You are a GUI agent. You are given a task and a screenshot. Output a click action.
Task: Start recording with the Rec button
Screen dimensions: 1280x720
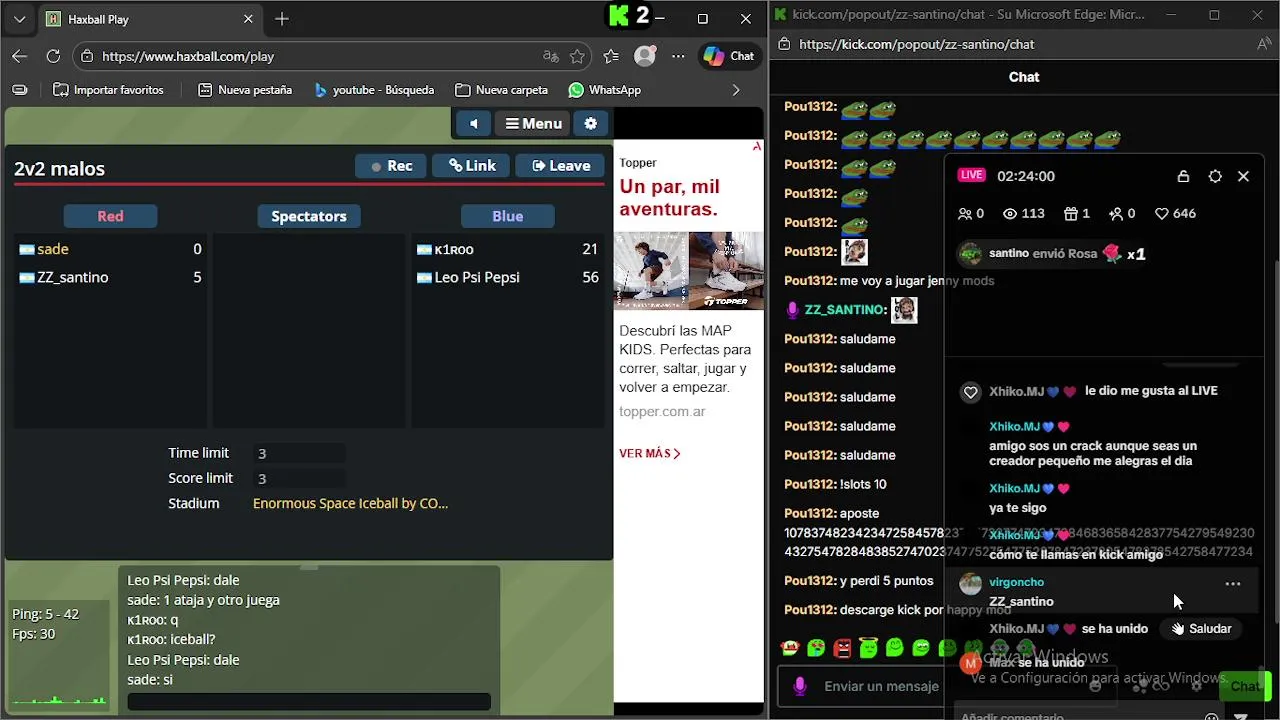tap(391, 166)
